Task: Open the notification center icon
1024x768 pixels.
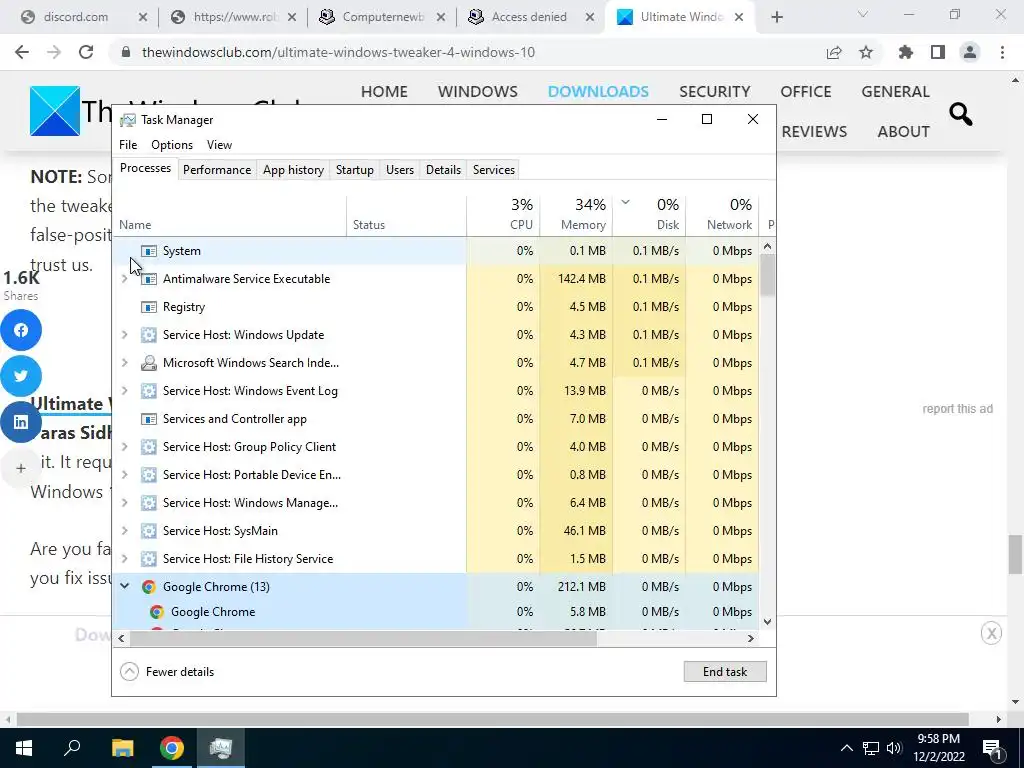Action: (992, 748)
